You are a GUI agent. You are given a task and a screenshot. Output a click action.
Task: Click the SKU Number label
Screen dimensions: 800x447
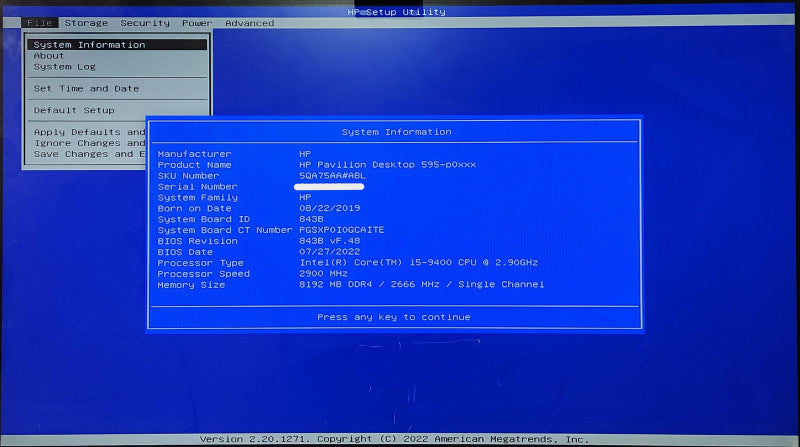[x=188, y=176]
